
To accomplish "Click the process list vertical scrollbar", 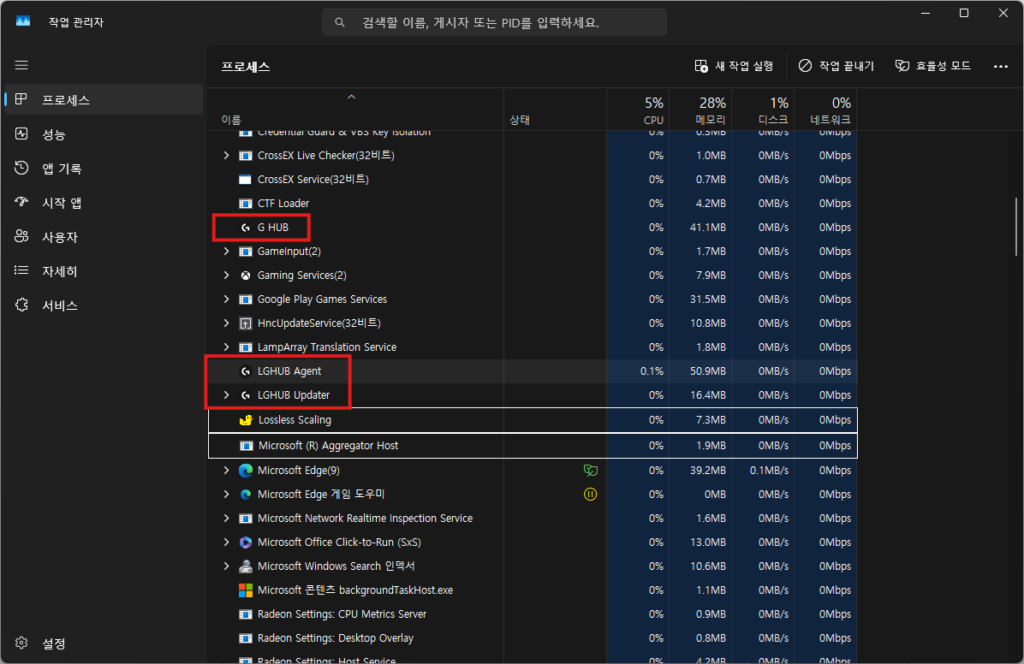I will point(1016,227).
